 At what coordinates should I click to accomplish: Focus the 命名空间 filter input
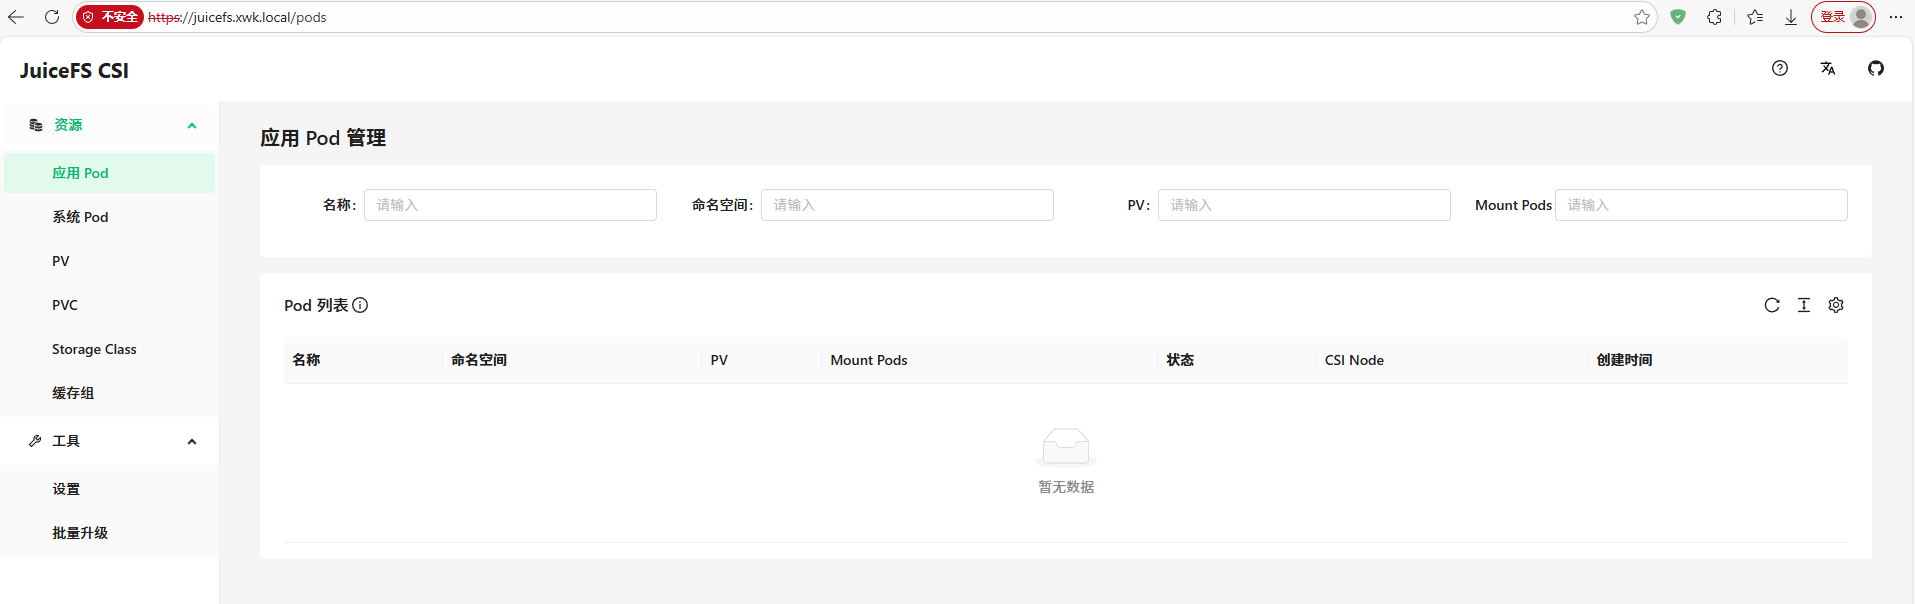click(907, 205)
